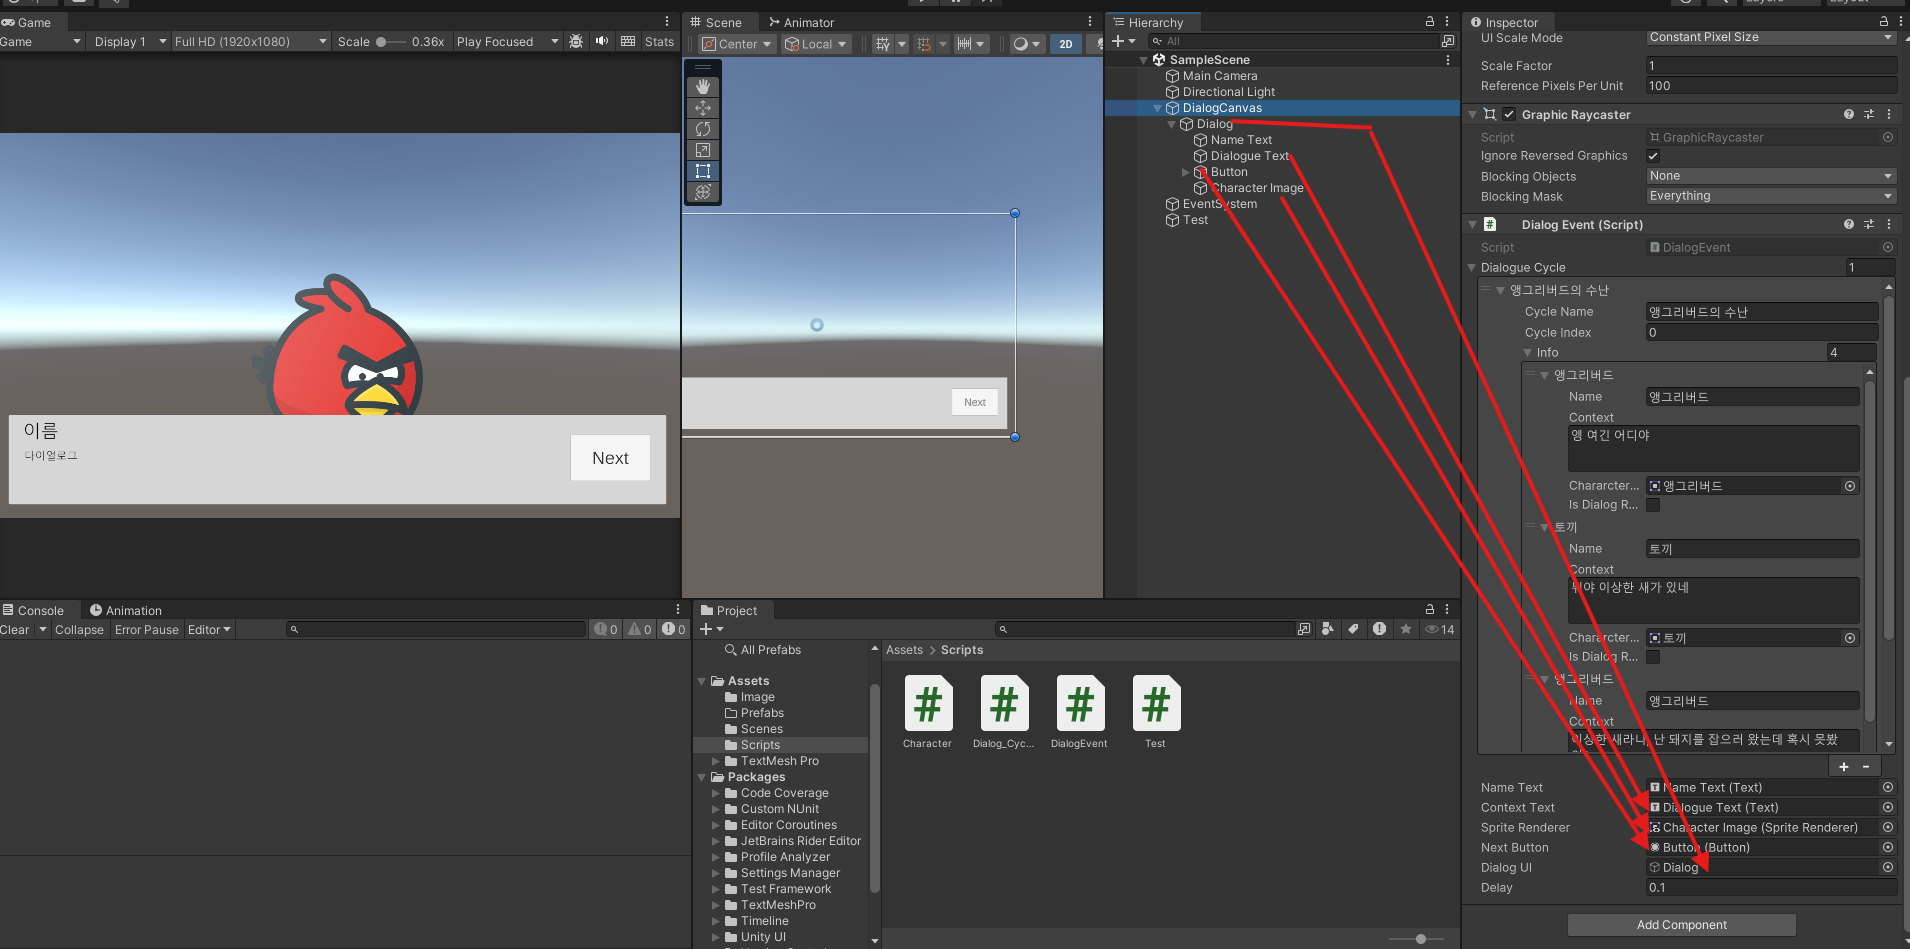Click the draw mode sphere icon in Scene

click(x=1020, y=44)
